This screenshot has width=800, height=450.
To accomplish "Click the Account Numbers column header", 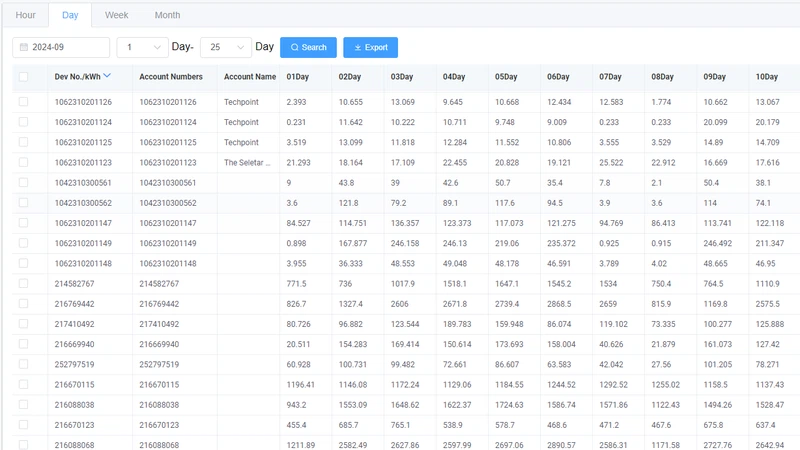I will 171,77.
